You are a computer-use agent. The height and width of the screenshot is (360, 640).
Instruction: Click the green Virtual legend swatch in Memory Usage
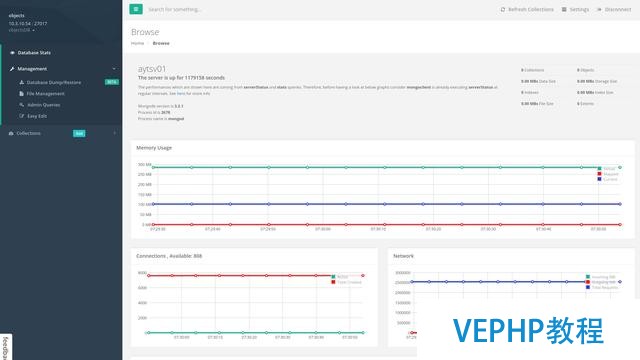pos(599,169)
